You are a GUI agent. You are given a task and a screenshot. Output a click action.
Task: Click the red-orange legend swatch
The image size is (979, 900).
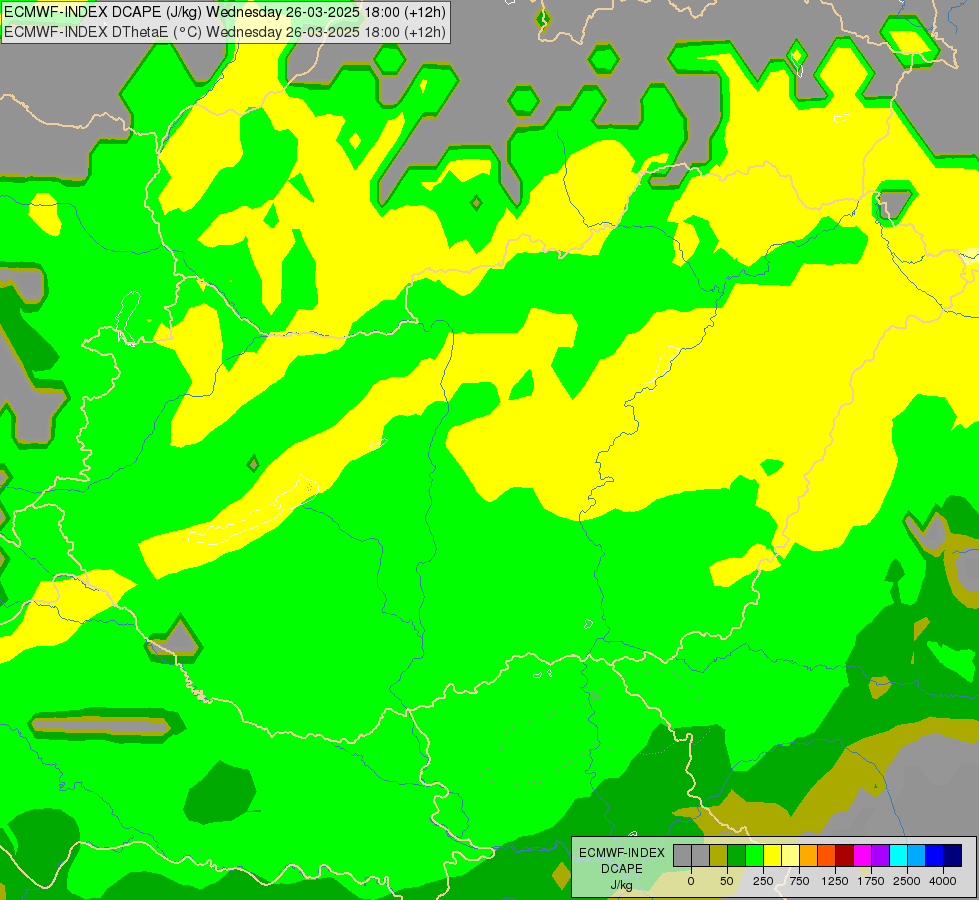click(827, 856)
